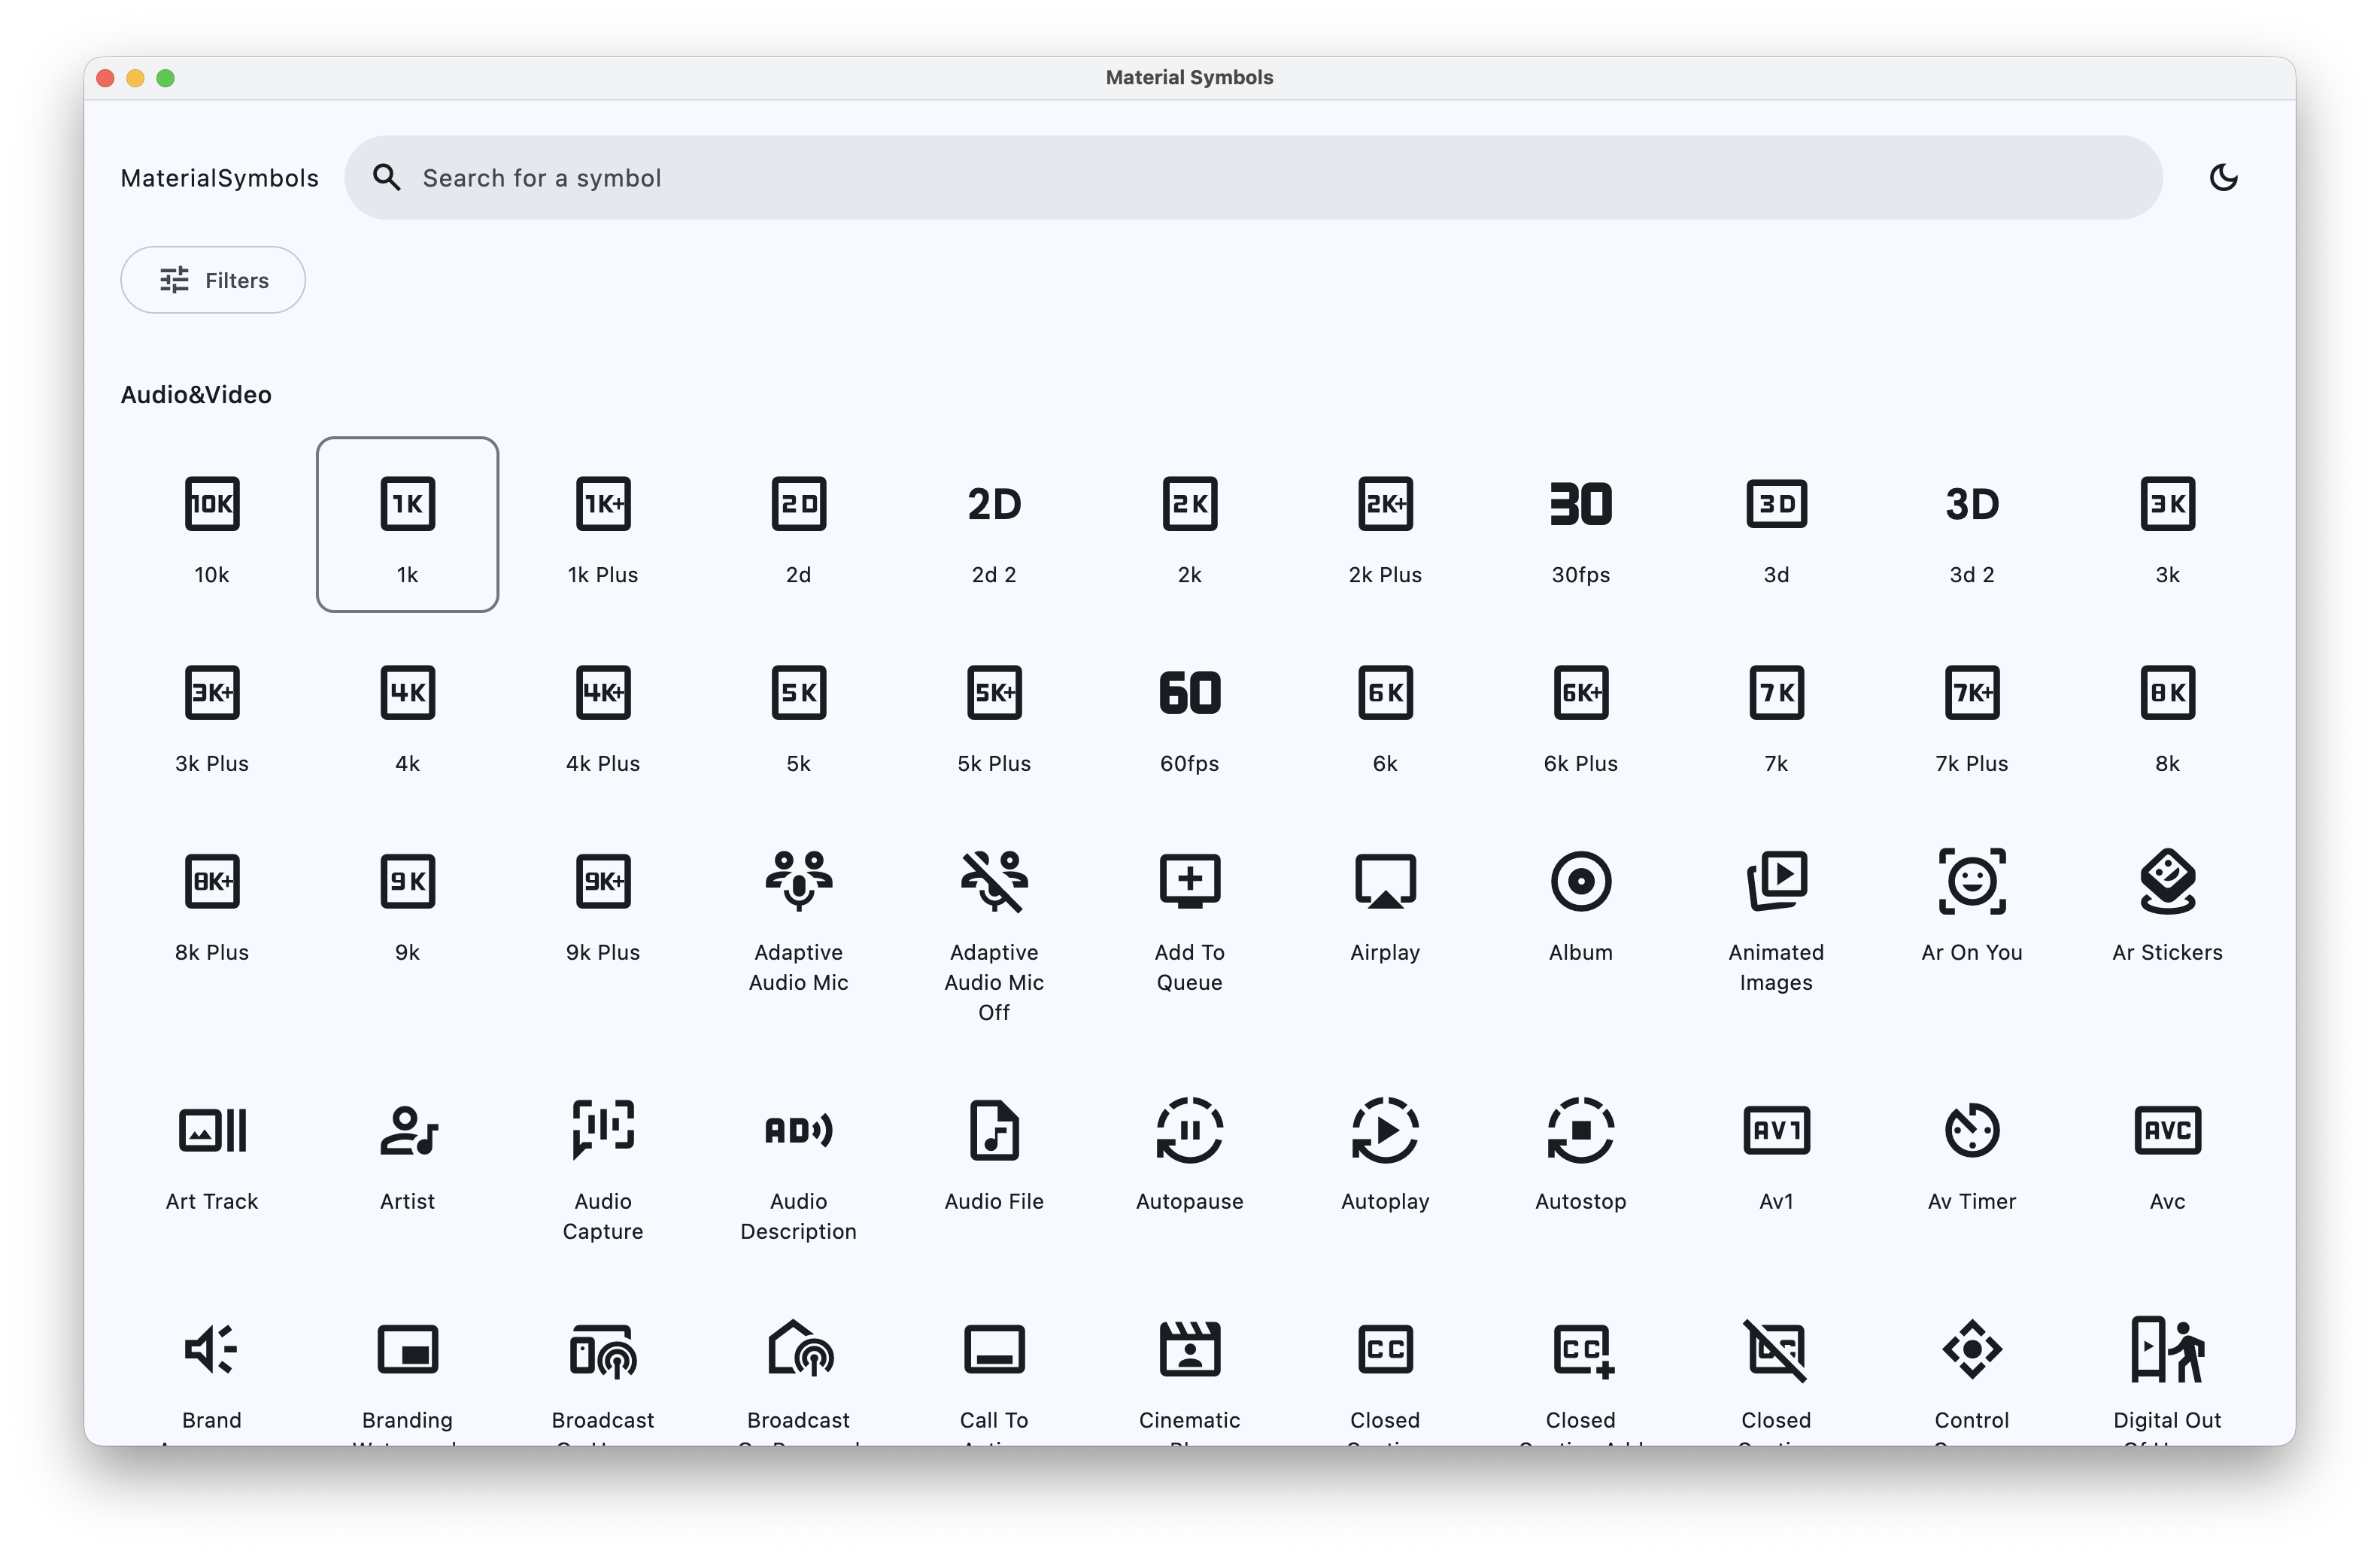Select the 6k symbol
This screenshot has height=1557, width=2380.
1385,692
